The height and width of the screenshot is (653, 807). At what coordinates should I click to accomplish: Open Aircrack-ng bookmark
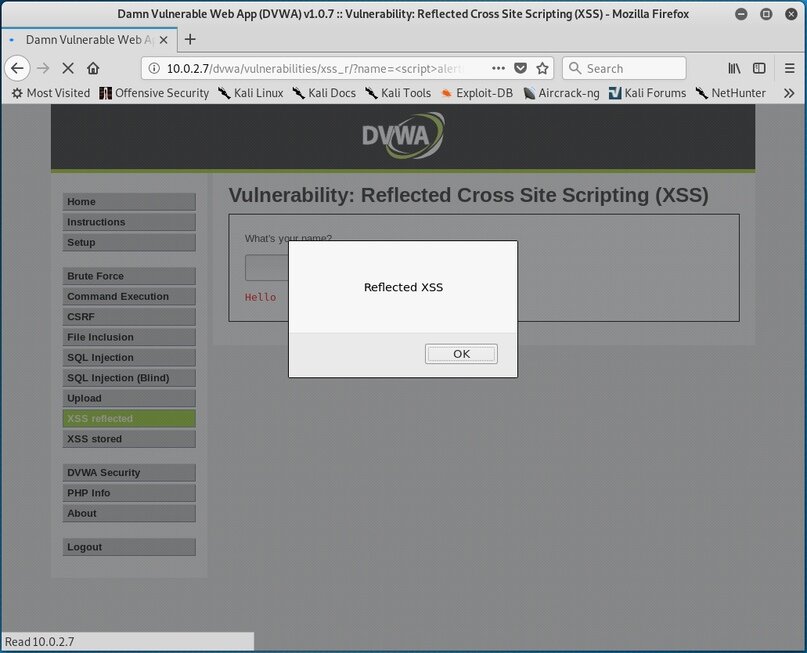pyautogui.click(x=561, y=93)
